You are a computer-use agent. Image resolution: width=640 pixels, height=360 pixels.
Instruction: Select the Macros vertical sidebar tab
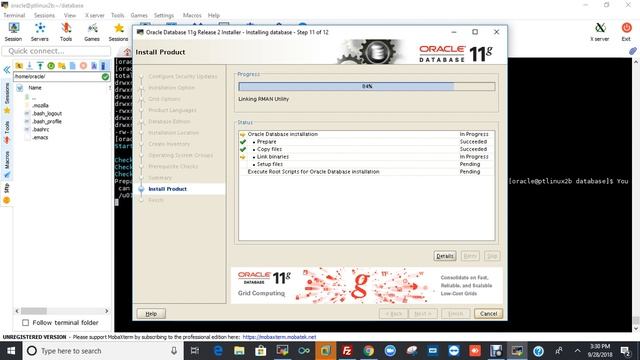coord(7,164)
